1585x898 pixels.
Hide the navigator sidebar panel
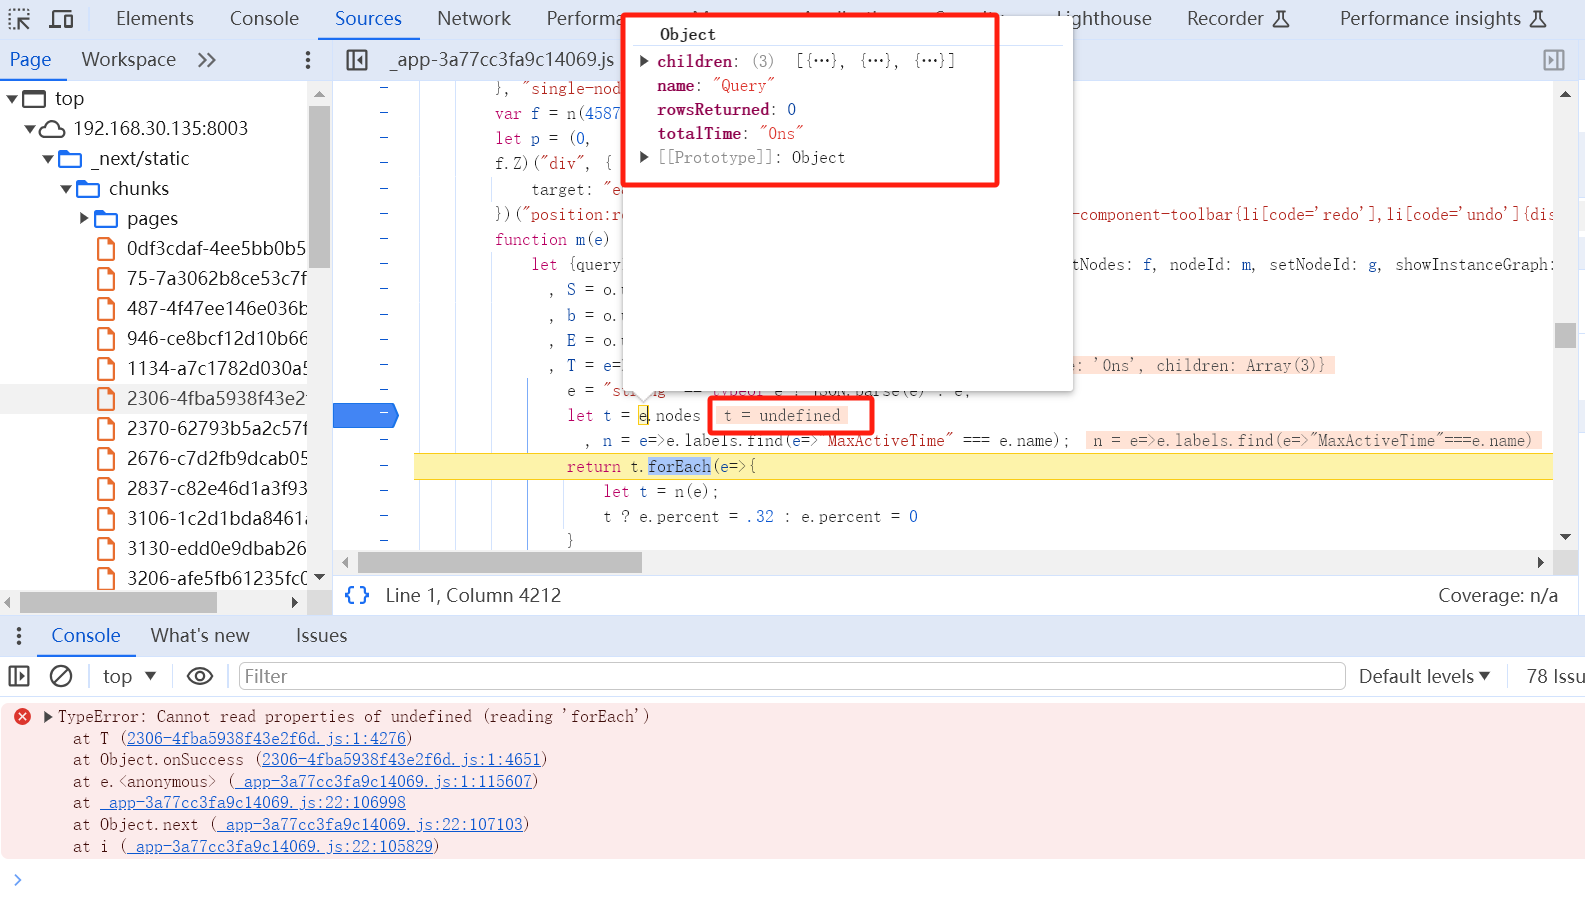click(357, 60)
